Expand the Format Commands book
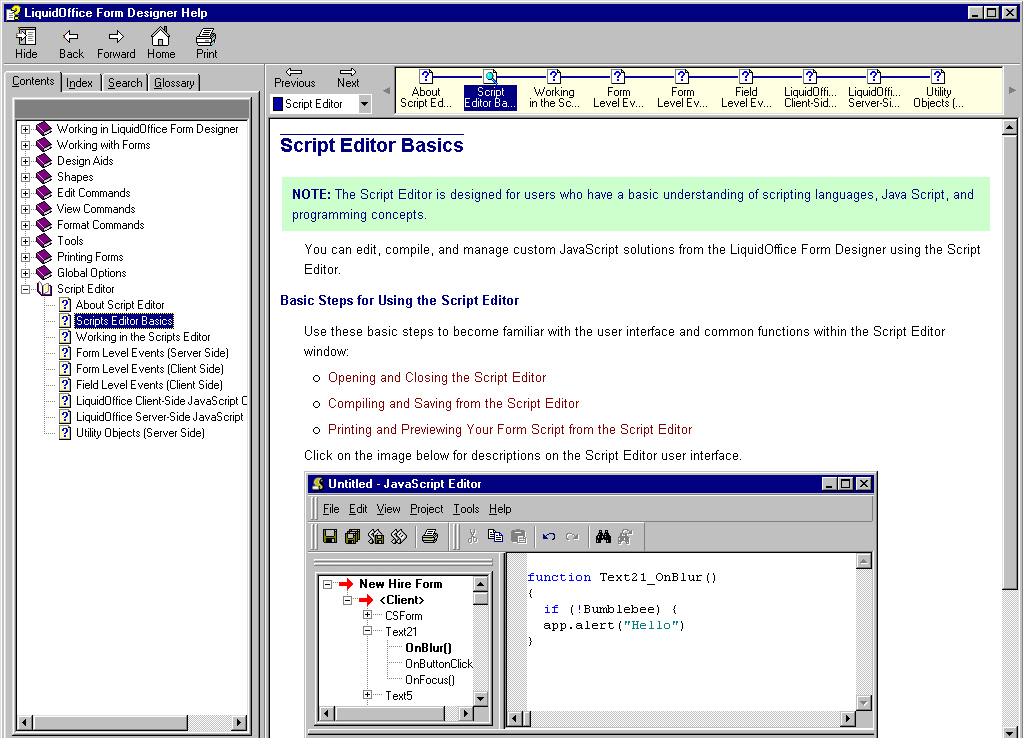The width and height of the screenshot is (1023, 738). (25, 225)
